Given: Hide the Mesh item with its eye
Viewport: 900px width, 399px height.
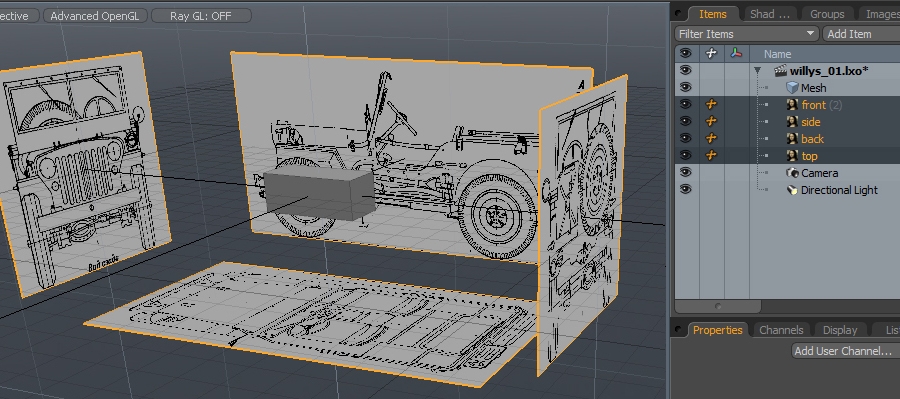Looking at the screenshot, I should [x=685, y=87].
